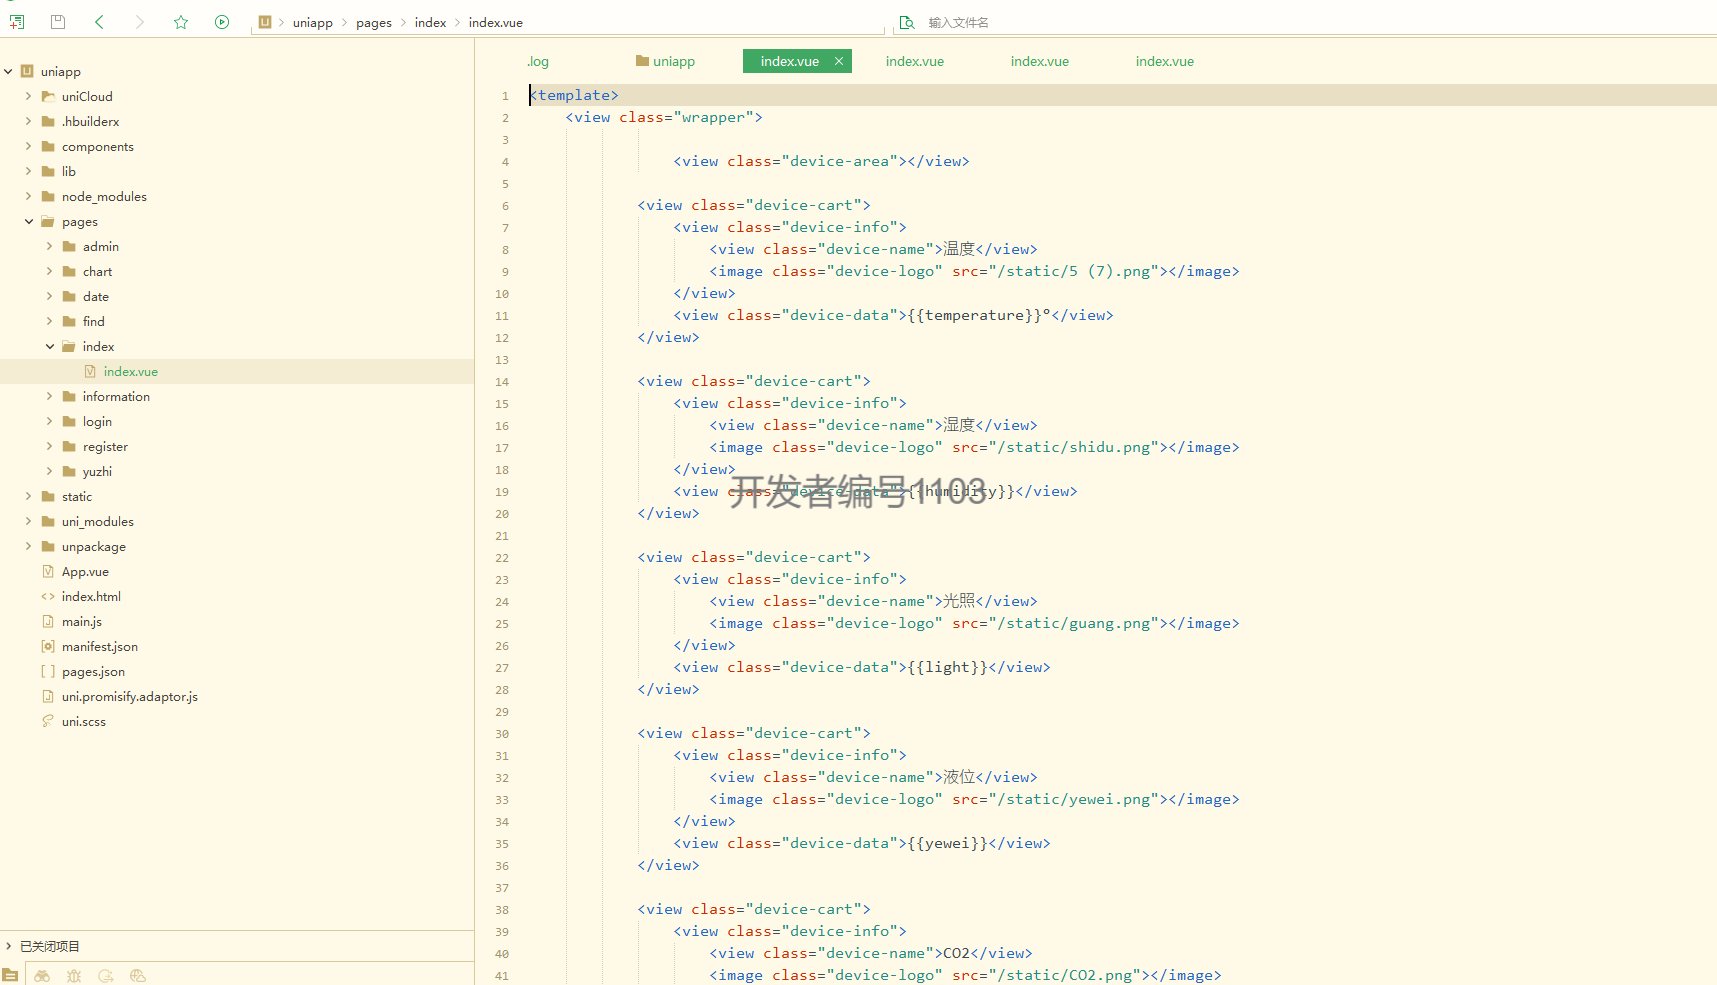Click the sync refresh icon at bottom
This screenshot has height=985, width=1717.
pos(106,976)
